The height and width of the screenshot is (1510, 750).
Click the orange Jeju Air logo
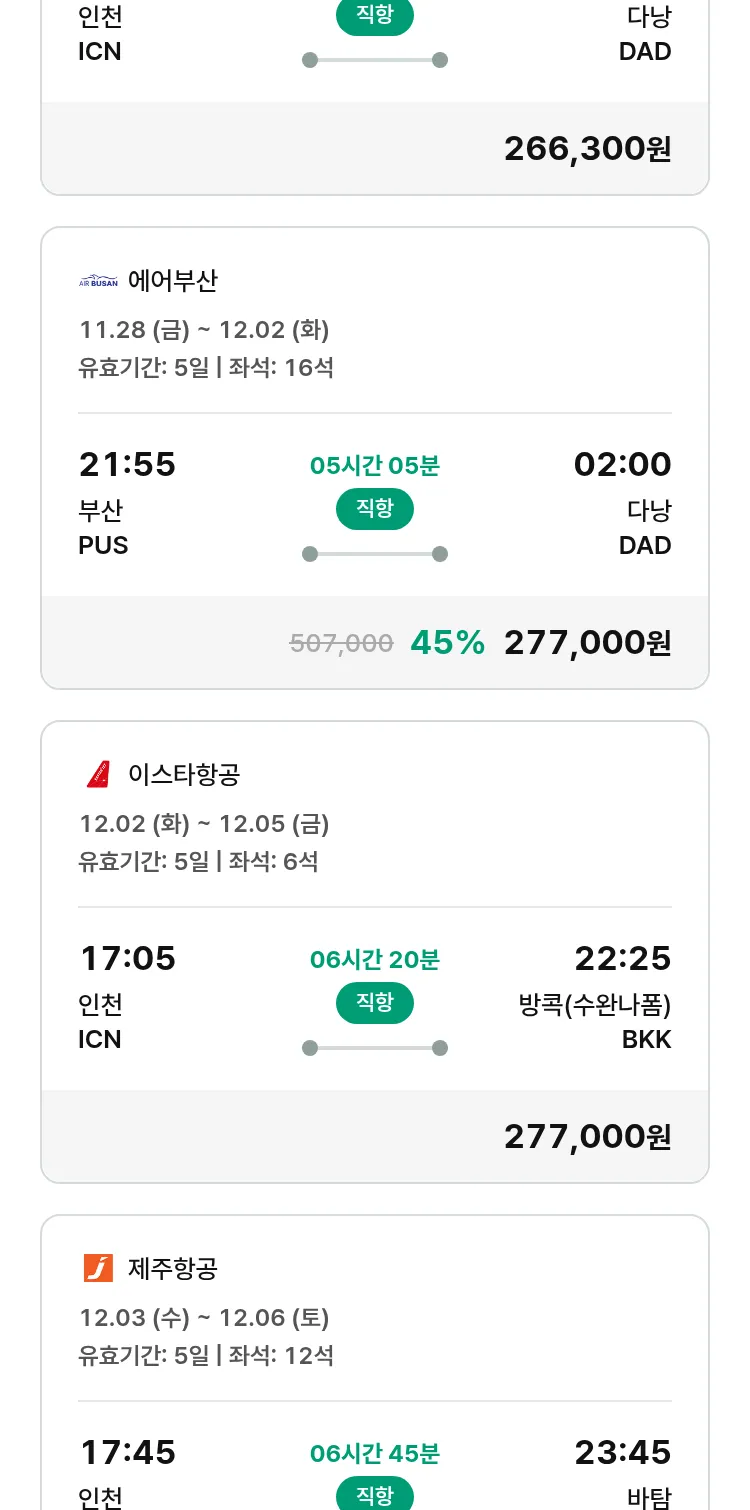pyautogui.click(x=98, y=1268)
